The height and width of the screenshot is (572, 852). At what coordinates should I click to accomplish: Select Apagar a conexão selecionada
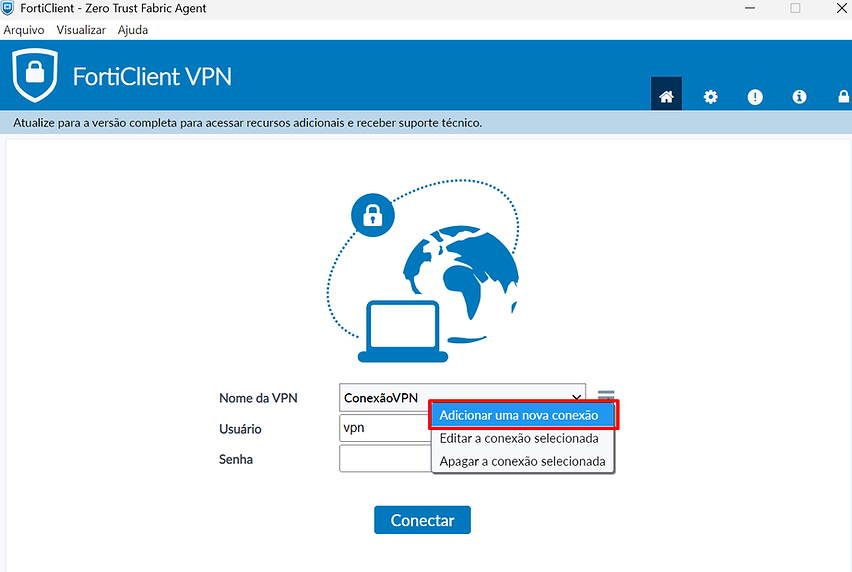click(523, 461)
